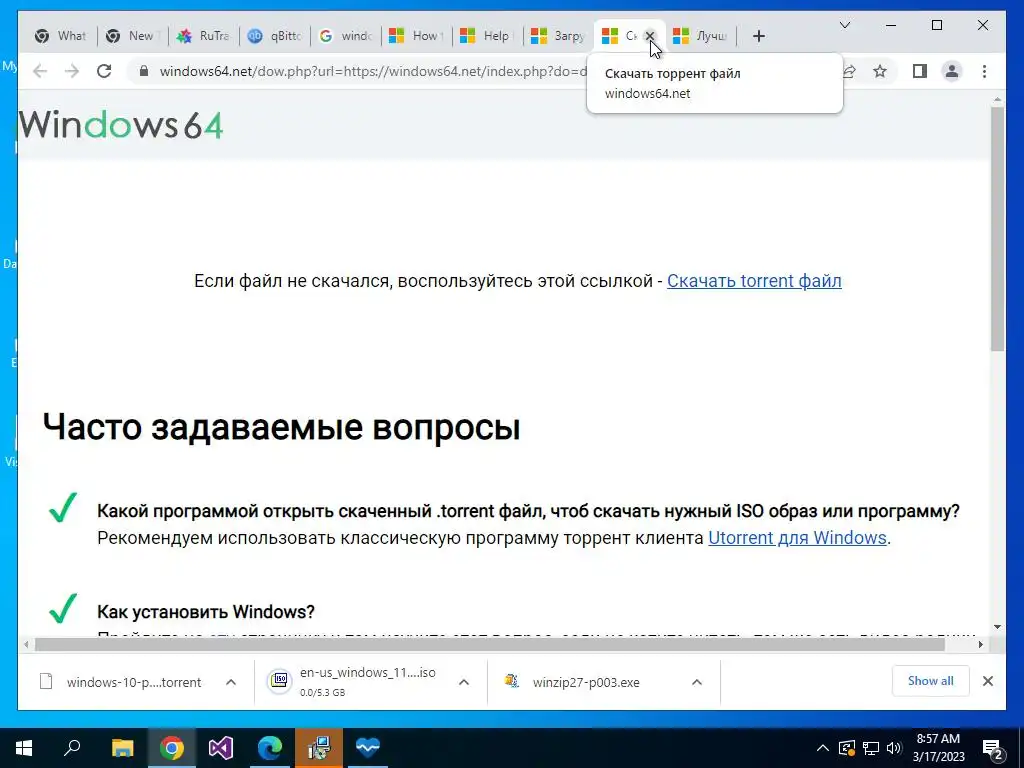The image size is (1024, 768).
Task: View site information lock icon
Action: click(x=144, y=71)
